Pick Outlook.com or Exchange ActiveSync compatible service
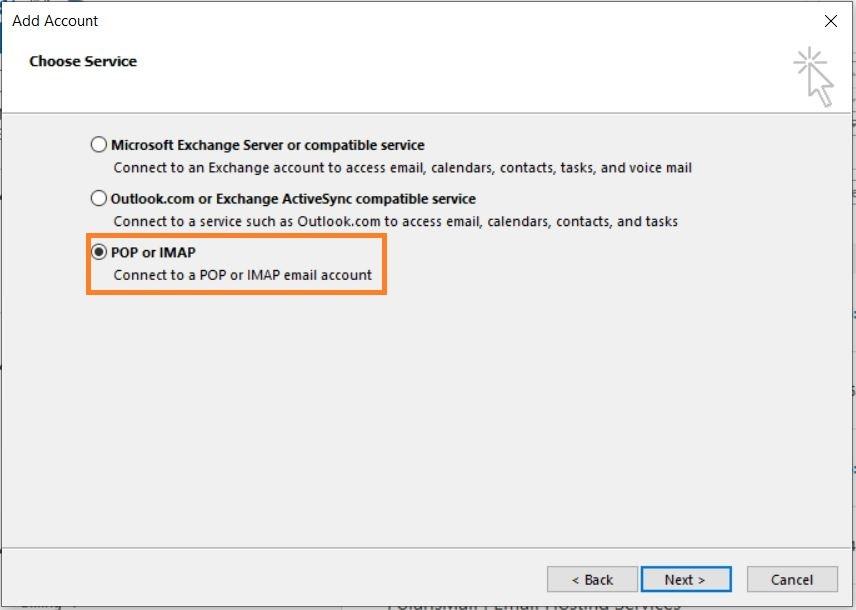This screenshot has width=856, height=610. pyautogui.click(x=98, y=198)
